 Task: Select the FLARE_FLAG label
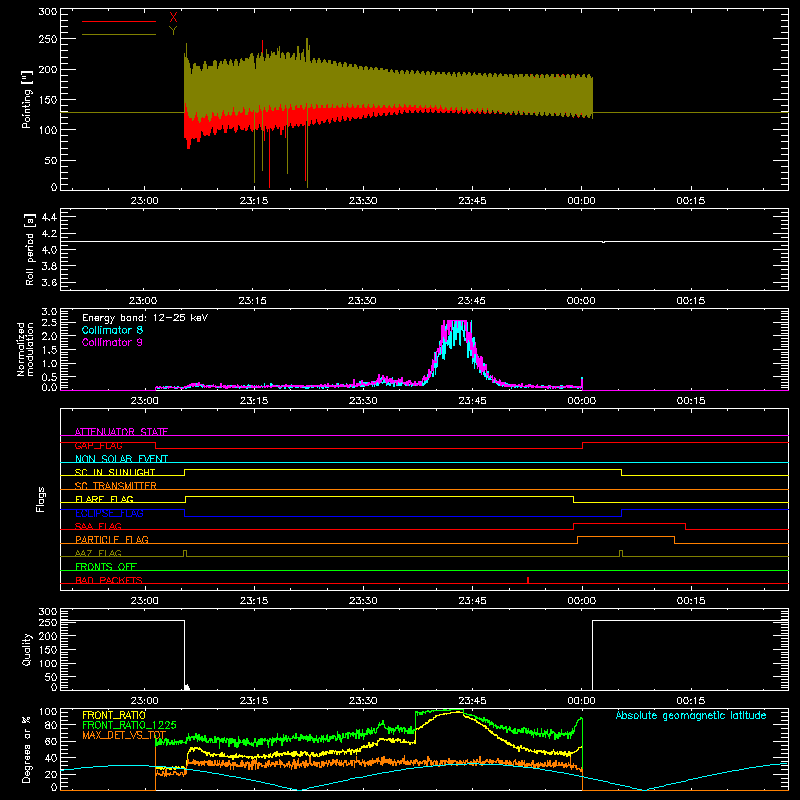pyautogui.click(x=104, y=499)
